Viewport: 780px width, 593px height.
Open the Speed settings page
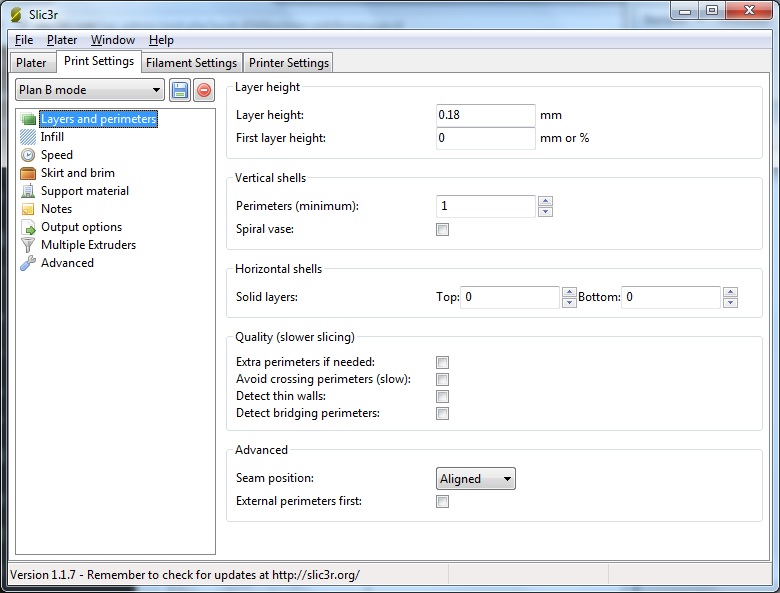pos(57,155)
